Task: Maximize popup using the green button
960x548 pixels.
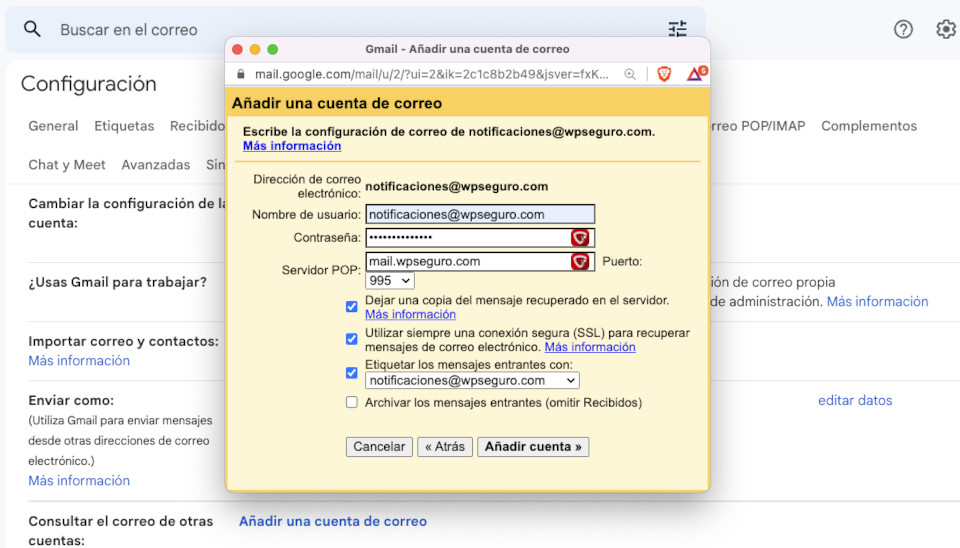Action: point(273,49)
